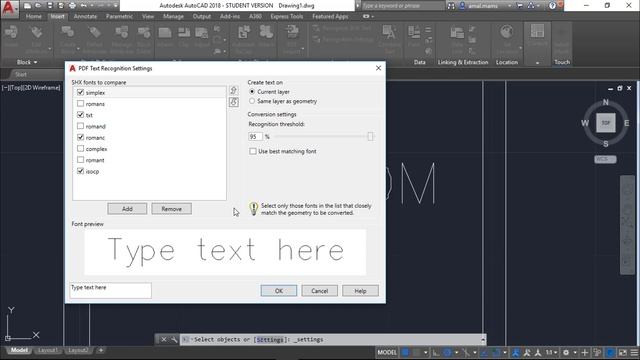Expand WCS dropdown below ViewCube
The image size is (640, 360).
tap(605, 159)
